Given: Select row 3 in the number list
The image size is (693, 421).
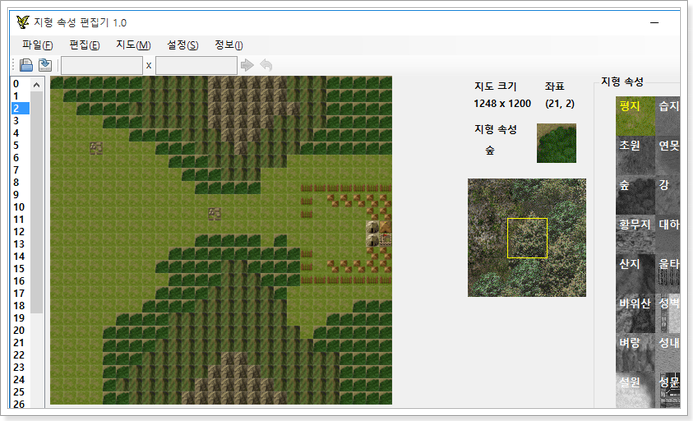Looking at the screenshot, I should point(20,121).
